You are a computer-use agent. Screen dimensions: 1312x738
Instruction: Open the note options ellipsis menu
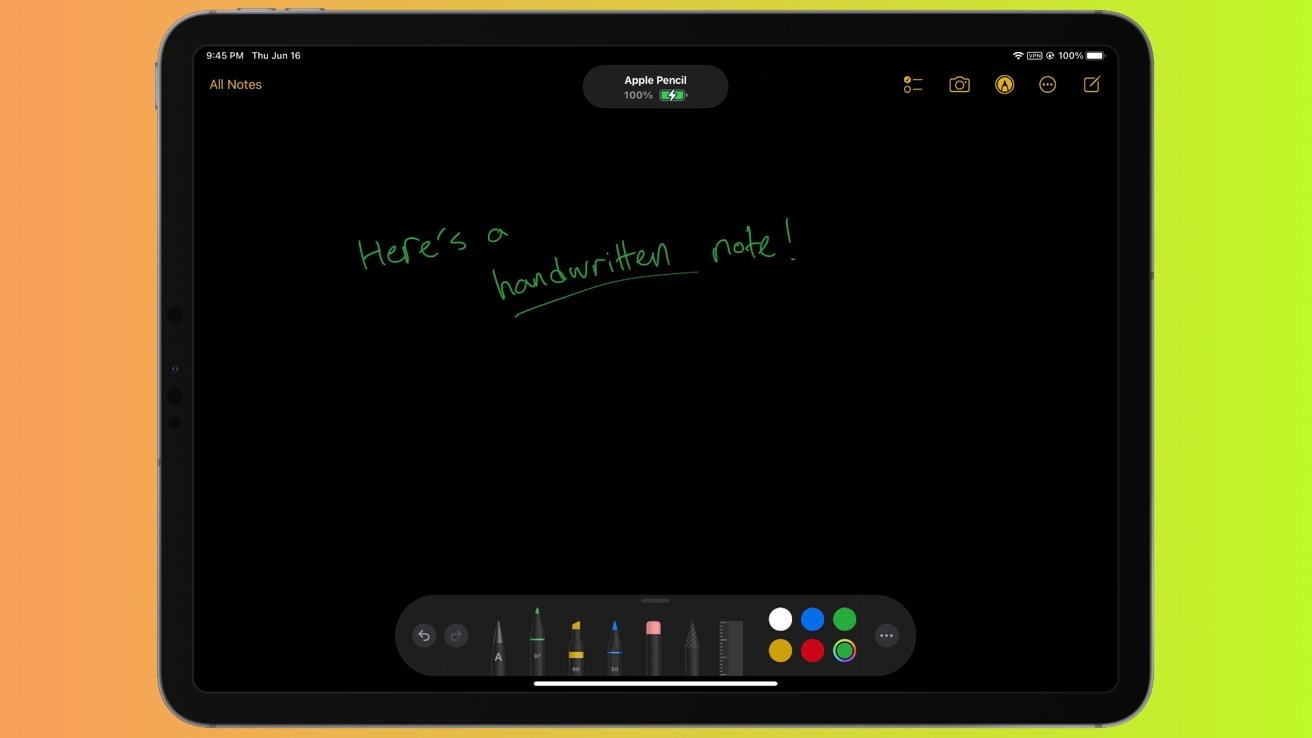(1047, 85)
